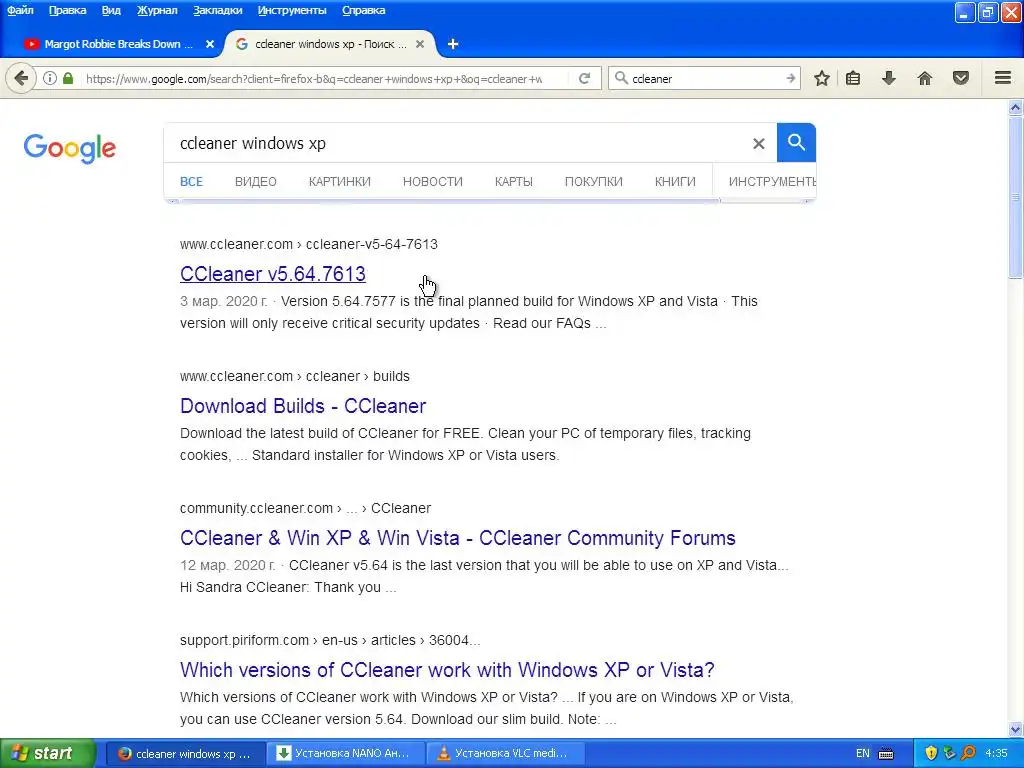
Task: Bookmark this page with the star icon
Action: (822, 78)
